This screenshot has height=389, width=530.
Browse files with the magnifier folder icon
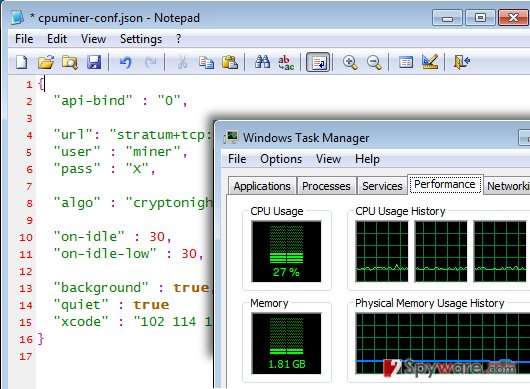tap(70, 63)
